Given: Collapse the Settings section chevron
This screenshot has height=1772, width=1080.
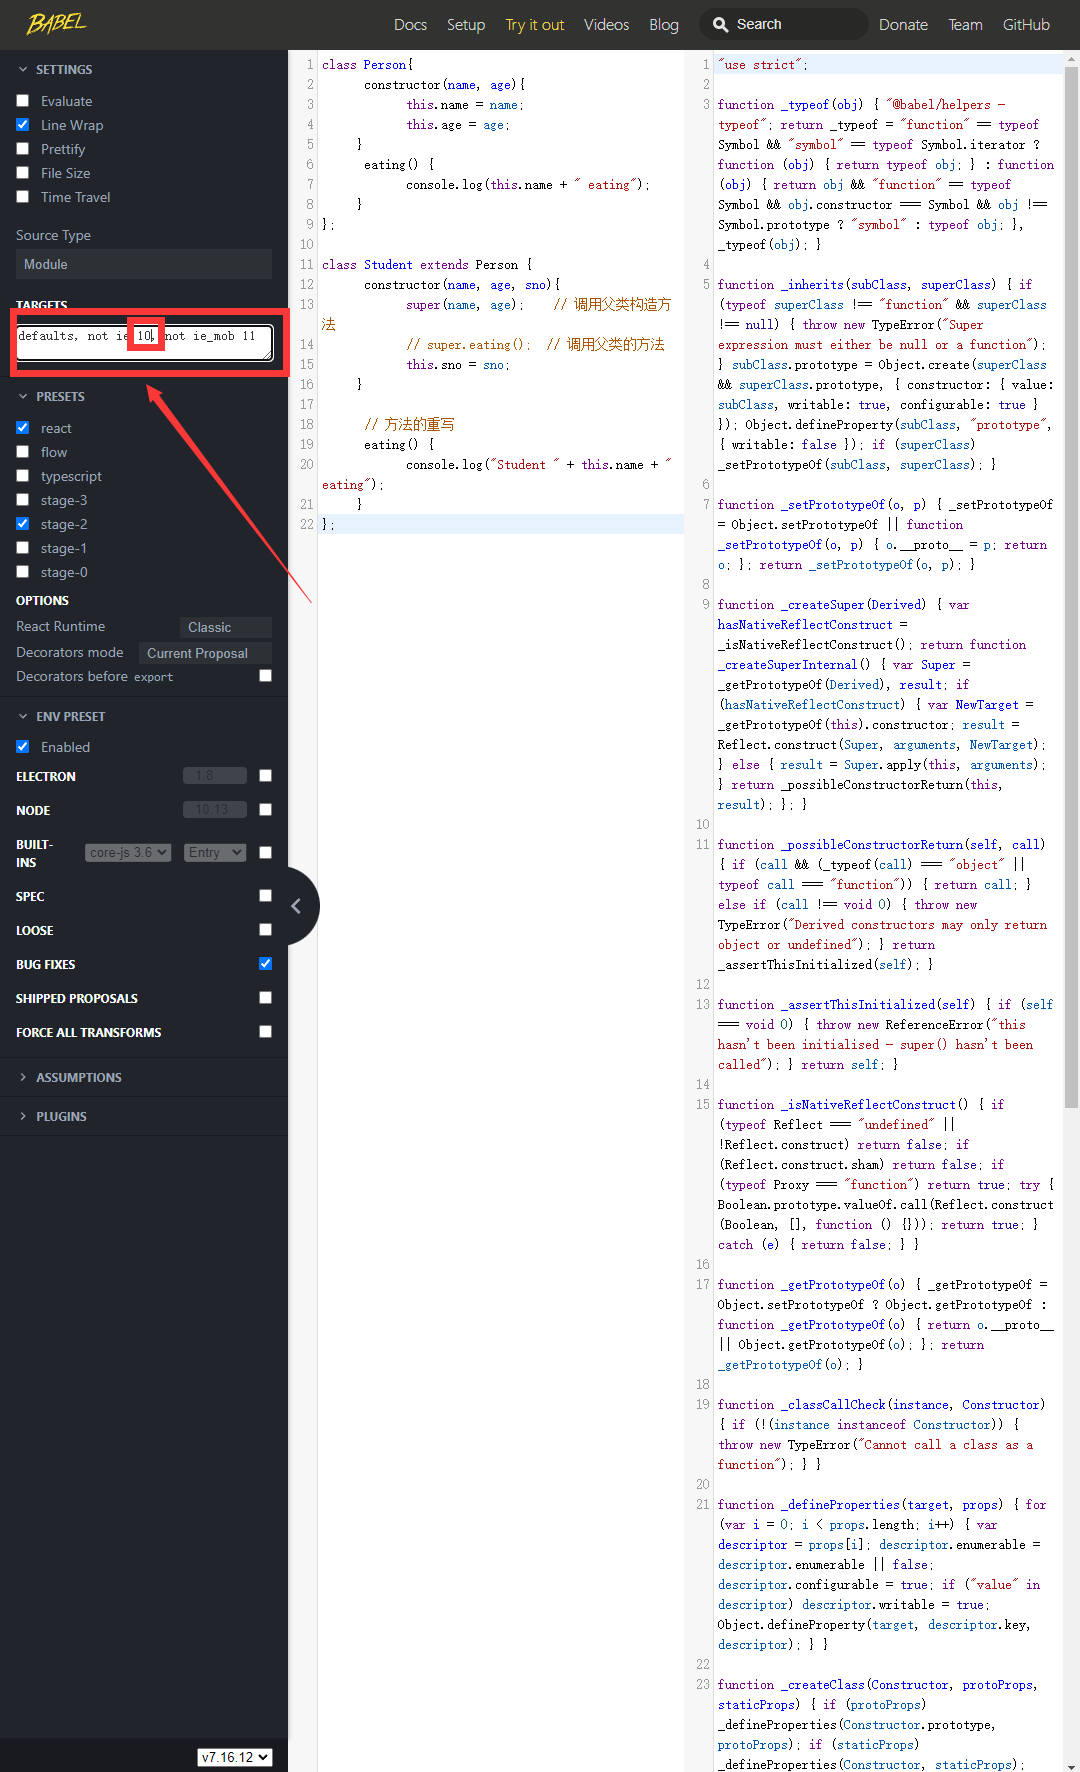Looking at the screenshot, I should (23, 70).
